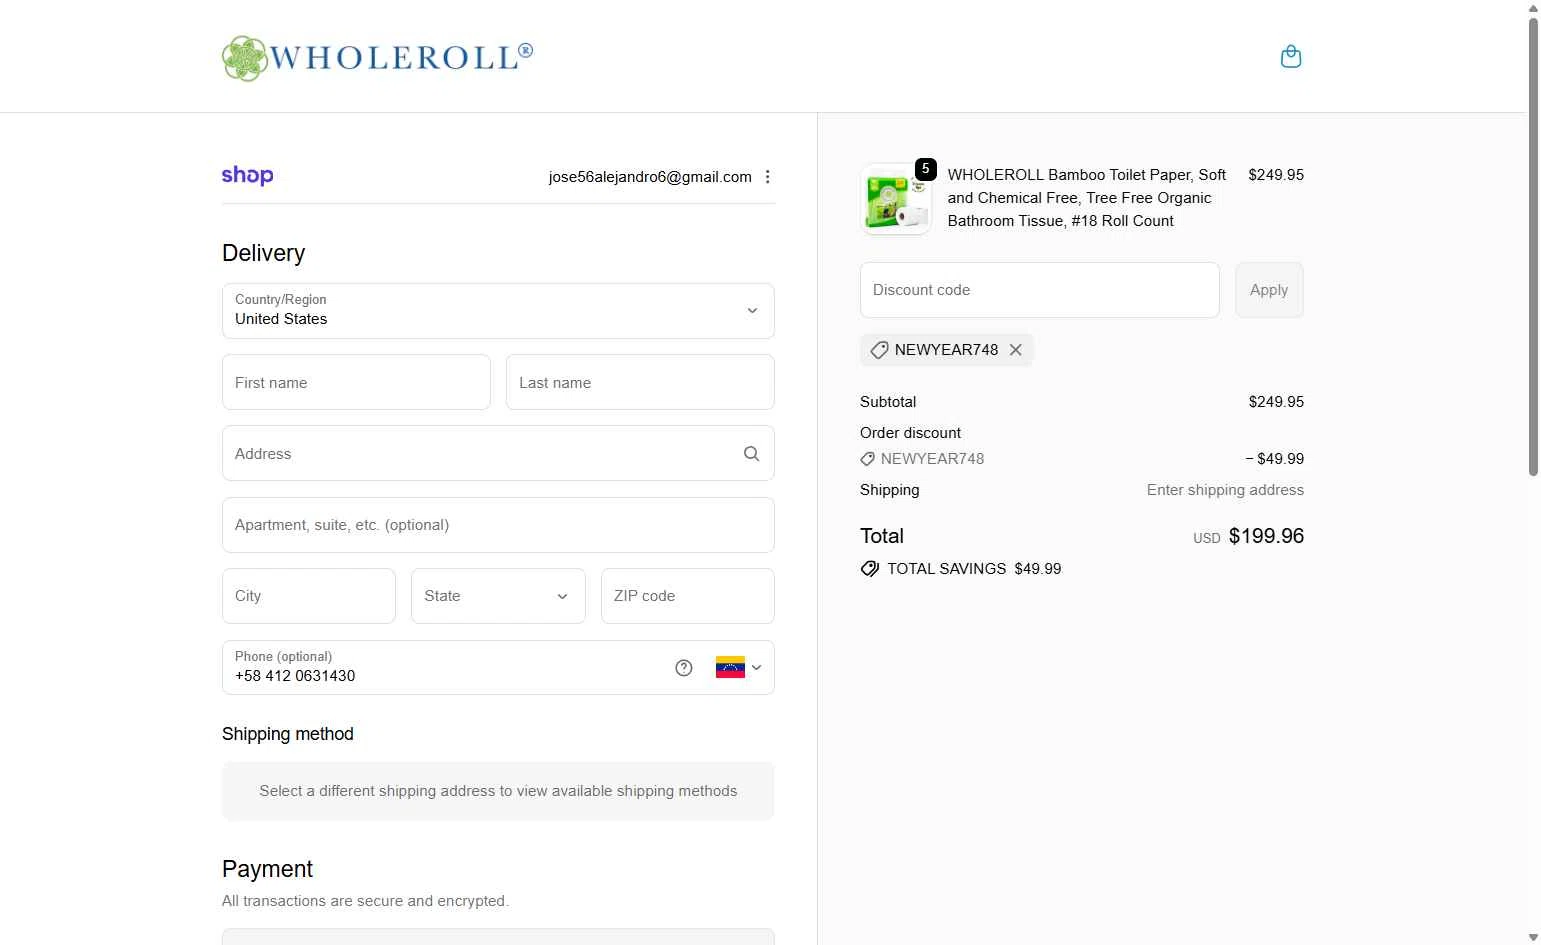
Task: Click the toilet paper product thumbnail
Action: point(896,199)
